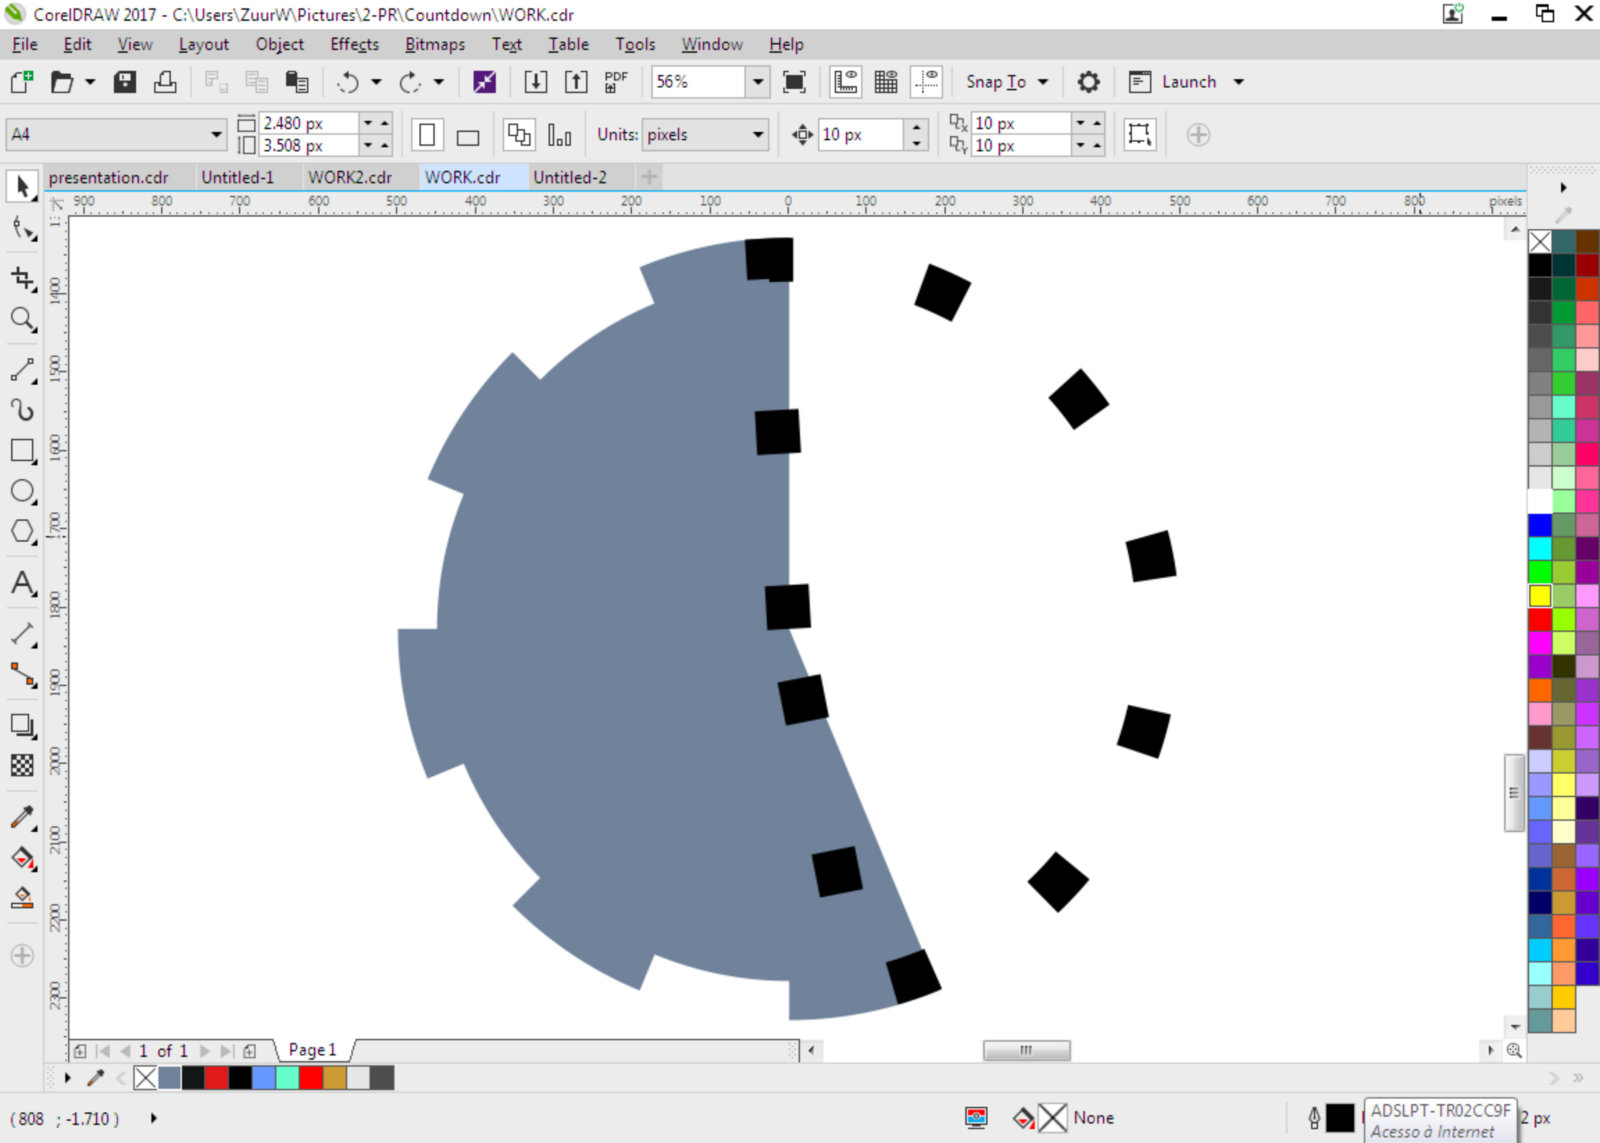Select the Interactive Fill tool

(22, 858)
